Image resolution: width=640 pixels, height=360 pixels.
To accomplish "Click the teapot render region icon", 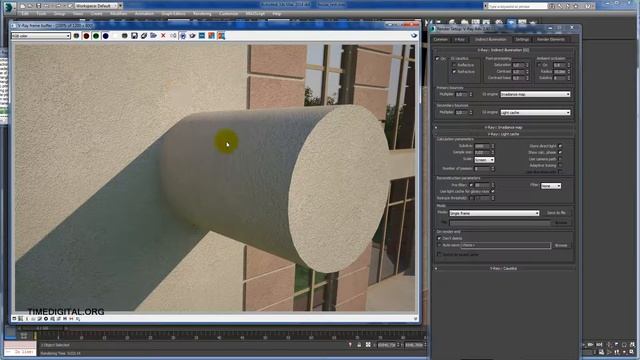I will pyautogui.click(x=192, y=36).
